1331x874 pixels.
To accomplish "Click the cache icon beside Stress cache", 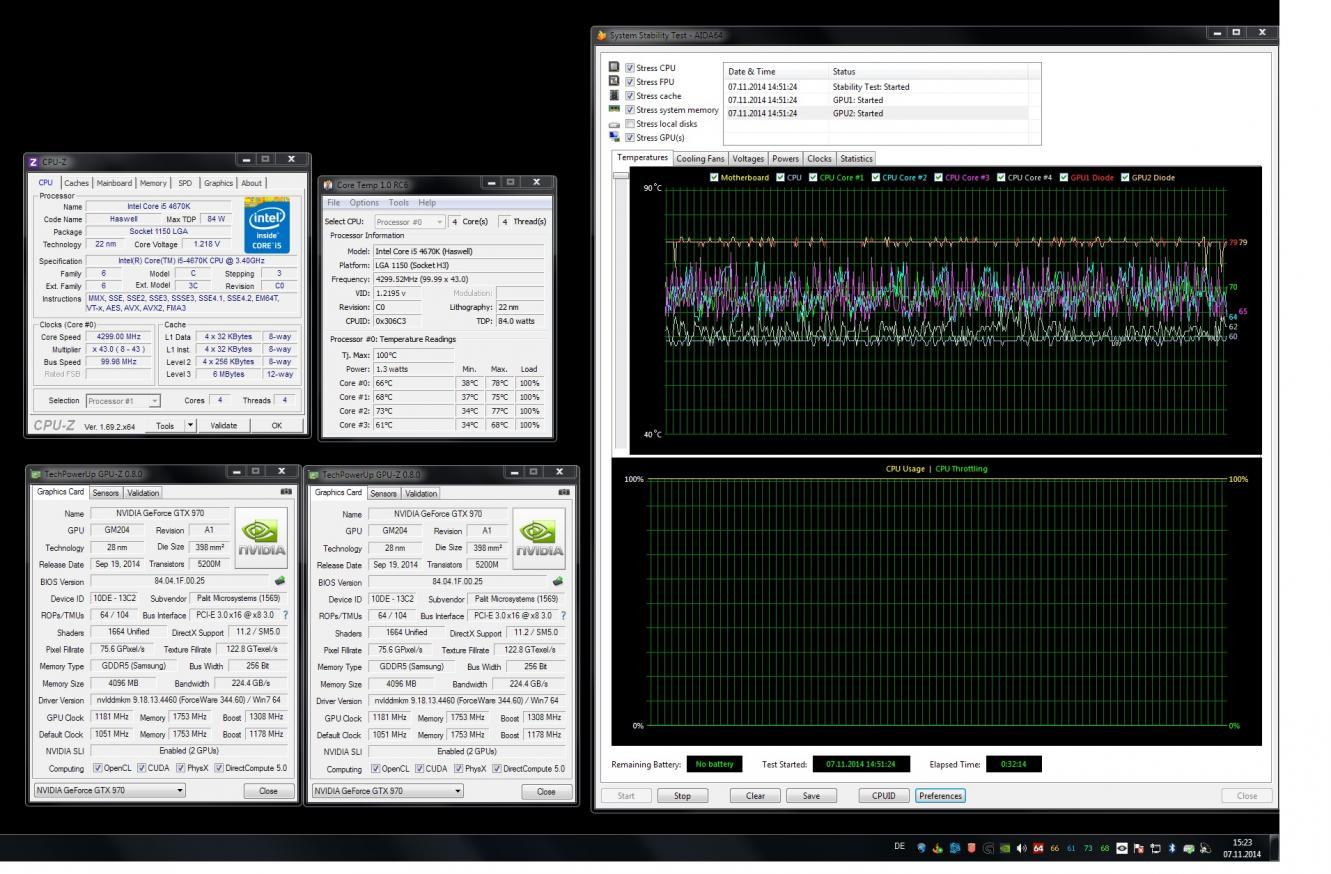I will tap(615, 95).
